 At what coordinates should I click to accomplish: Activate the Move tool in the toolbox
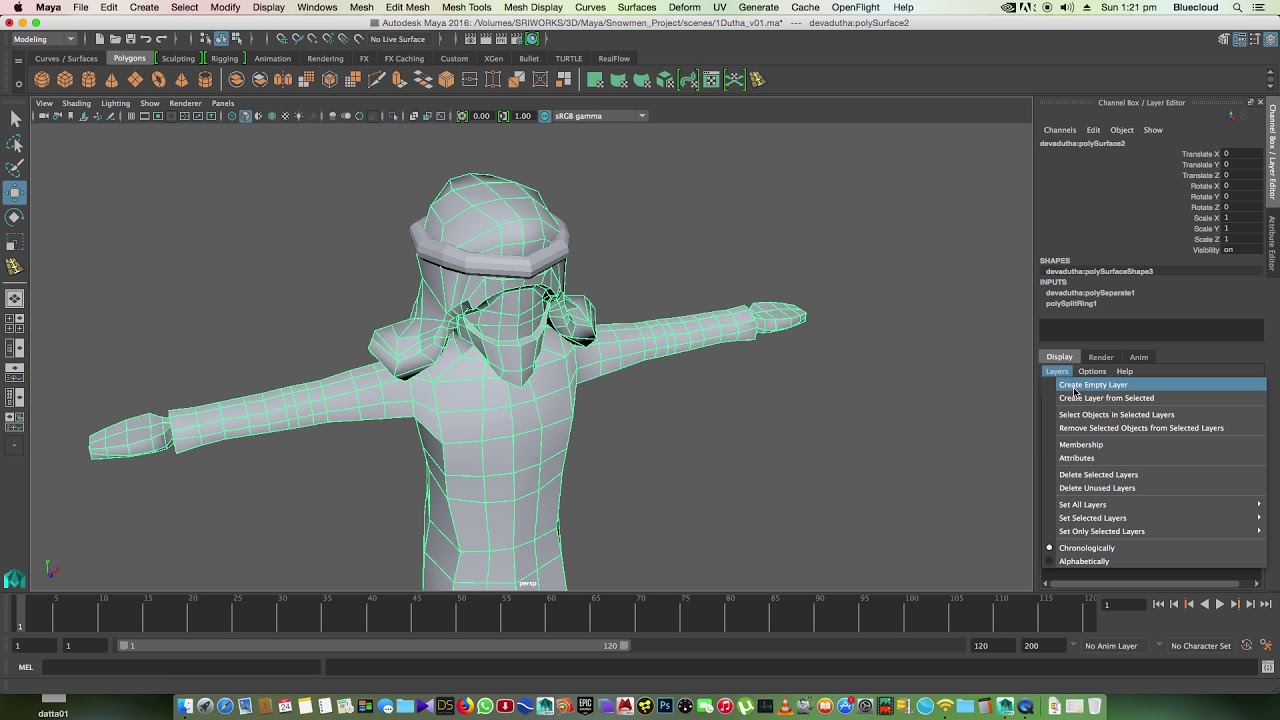point(15,192)
